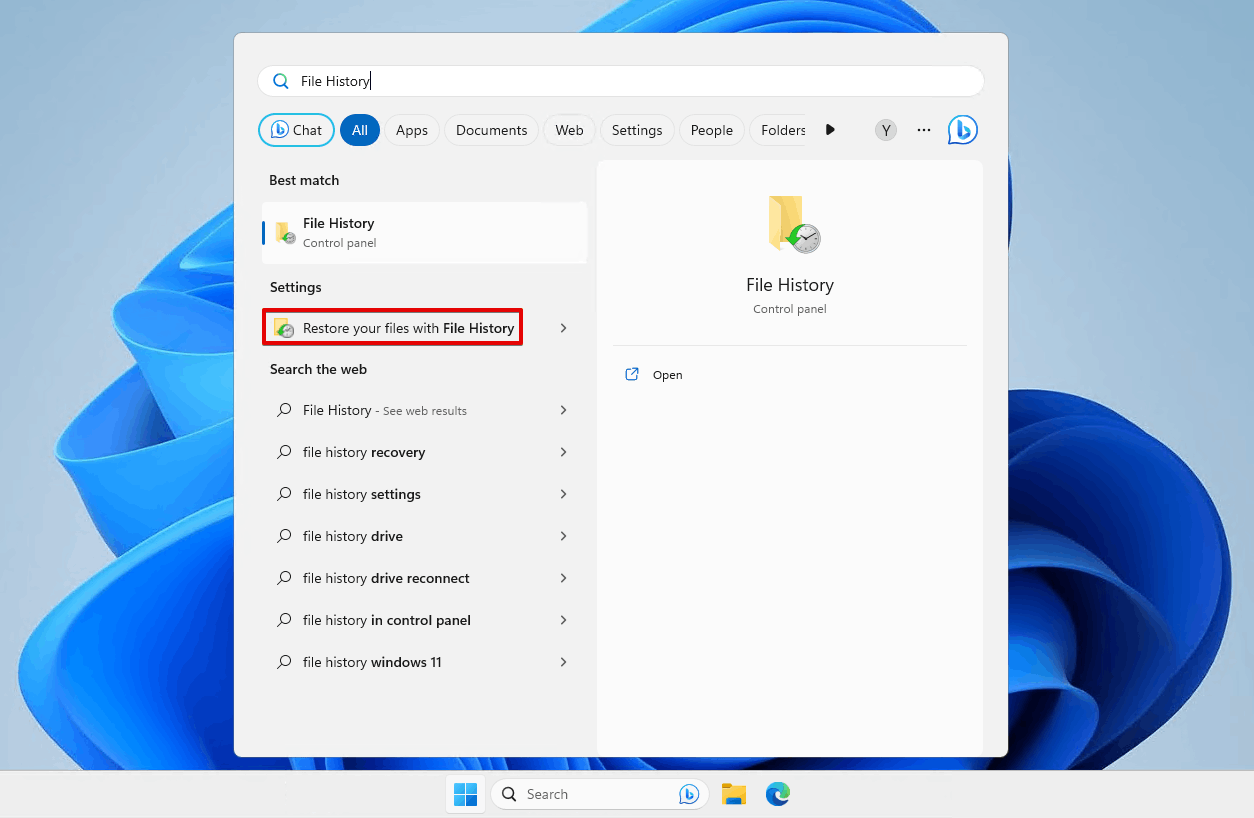
Task: Expand chevron in the 'file history drive' row
Action: [x=563, y=536]
